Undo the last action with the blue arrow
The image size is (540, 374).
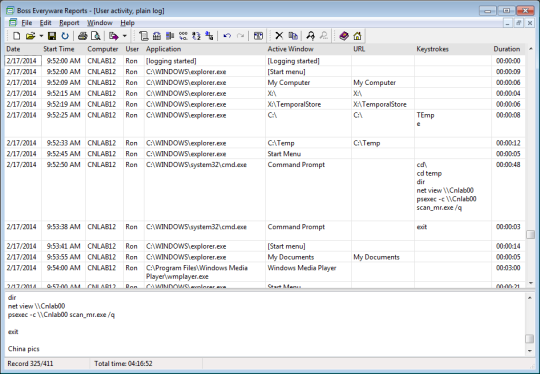pyautogui.click(x=227, y=36)
